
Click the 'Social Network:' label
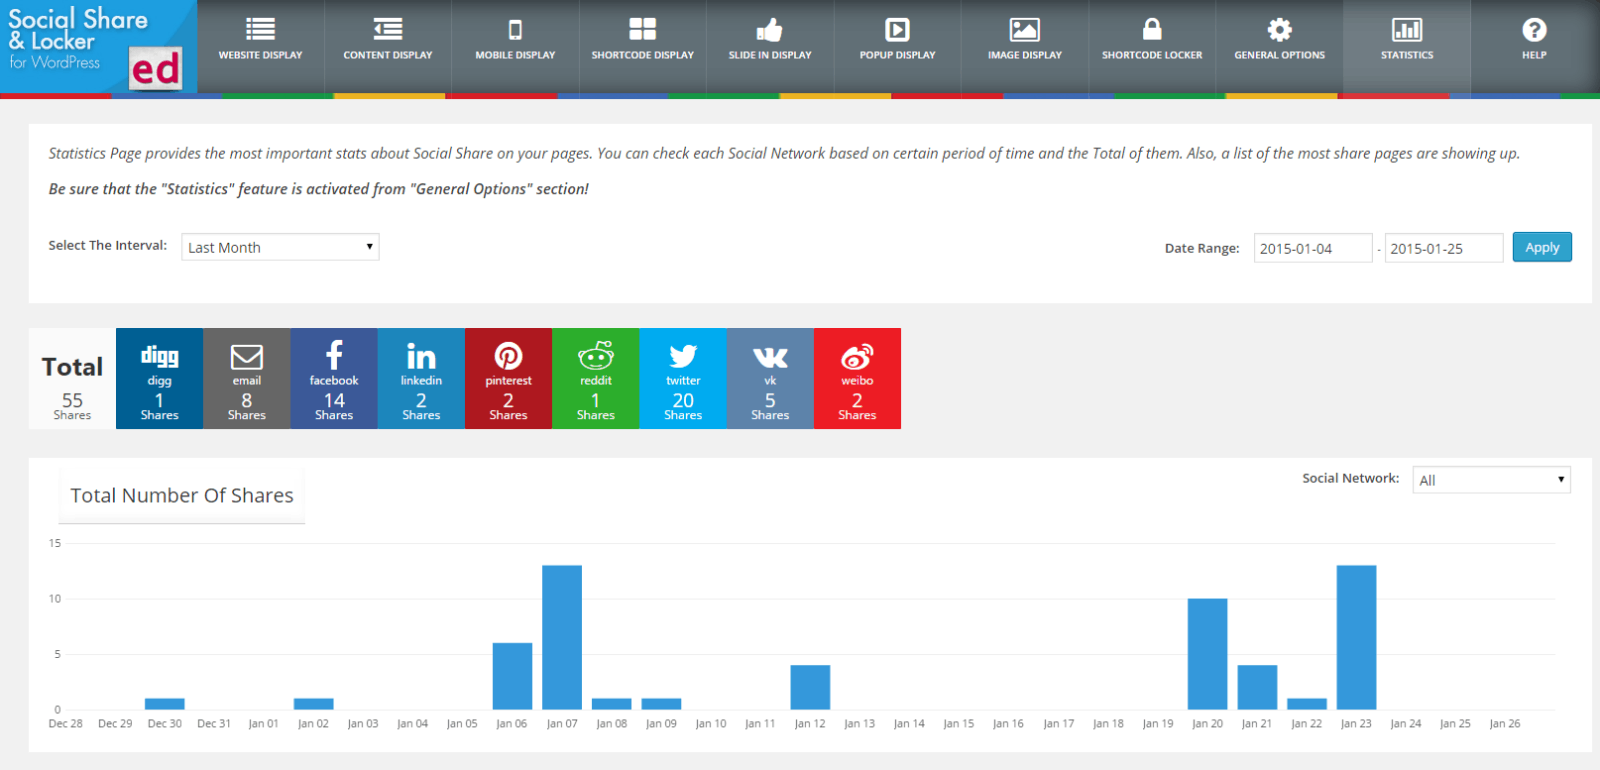[1351, 478]
